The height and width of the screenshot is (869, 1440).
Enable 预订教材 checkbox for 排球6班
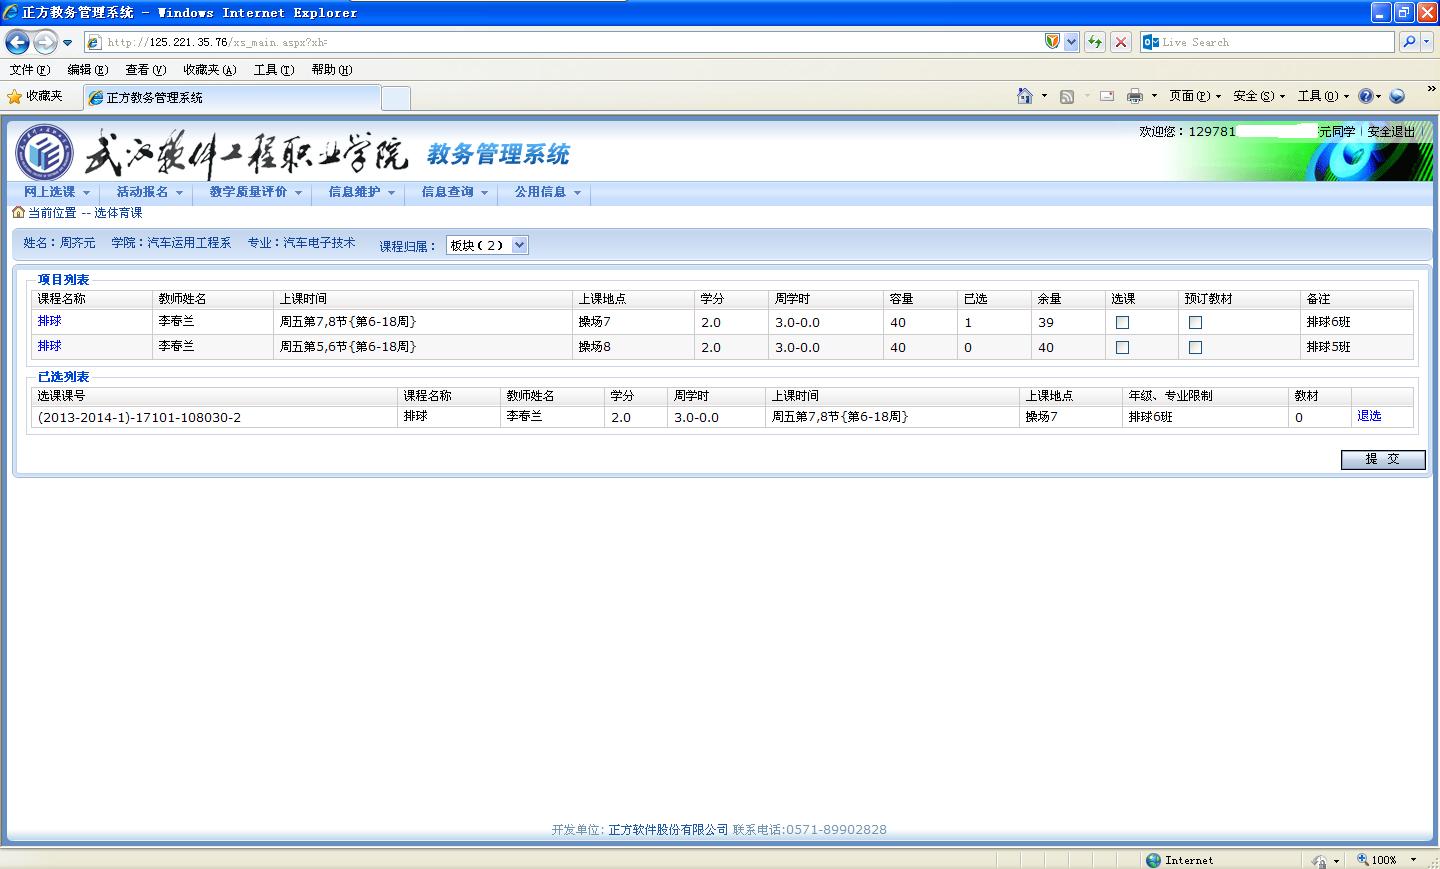point(1195,323)
